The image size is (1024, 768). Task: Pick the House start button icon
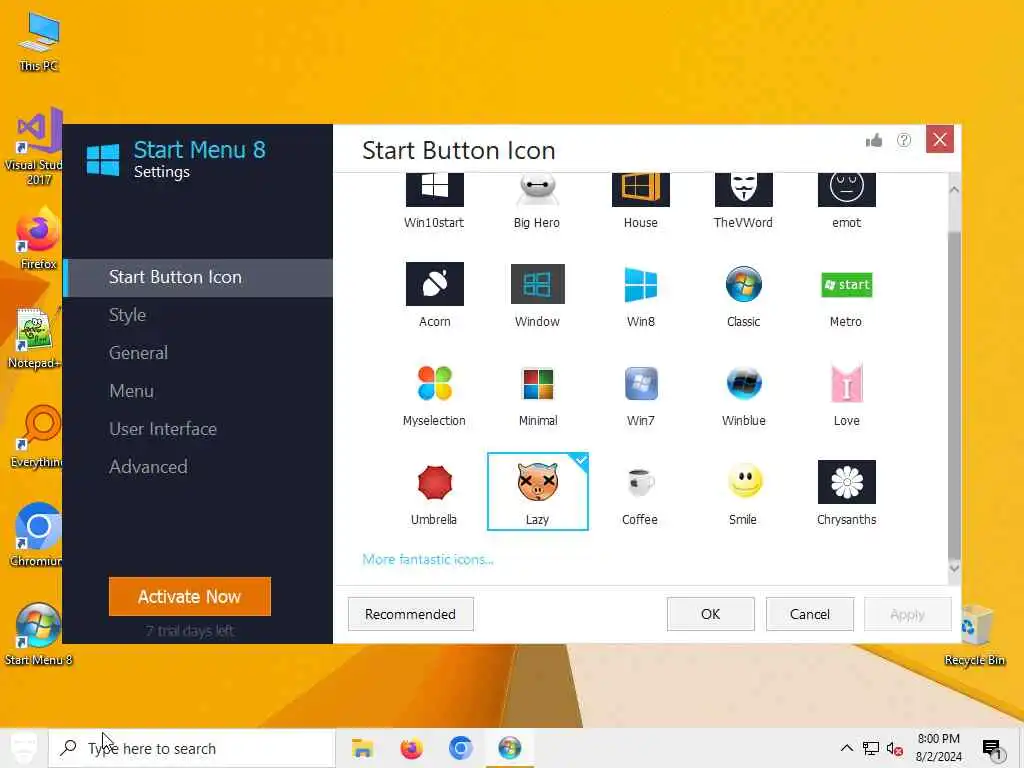pyautogui.click(x=641, y=189)
